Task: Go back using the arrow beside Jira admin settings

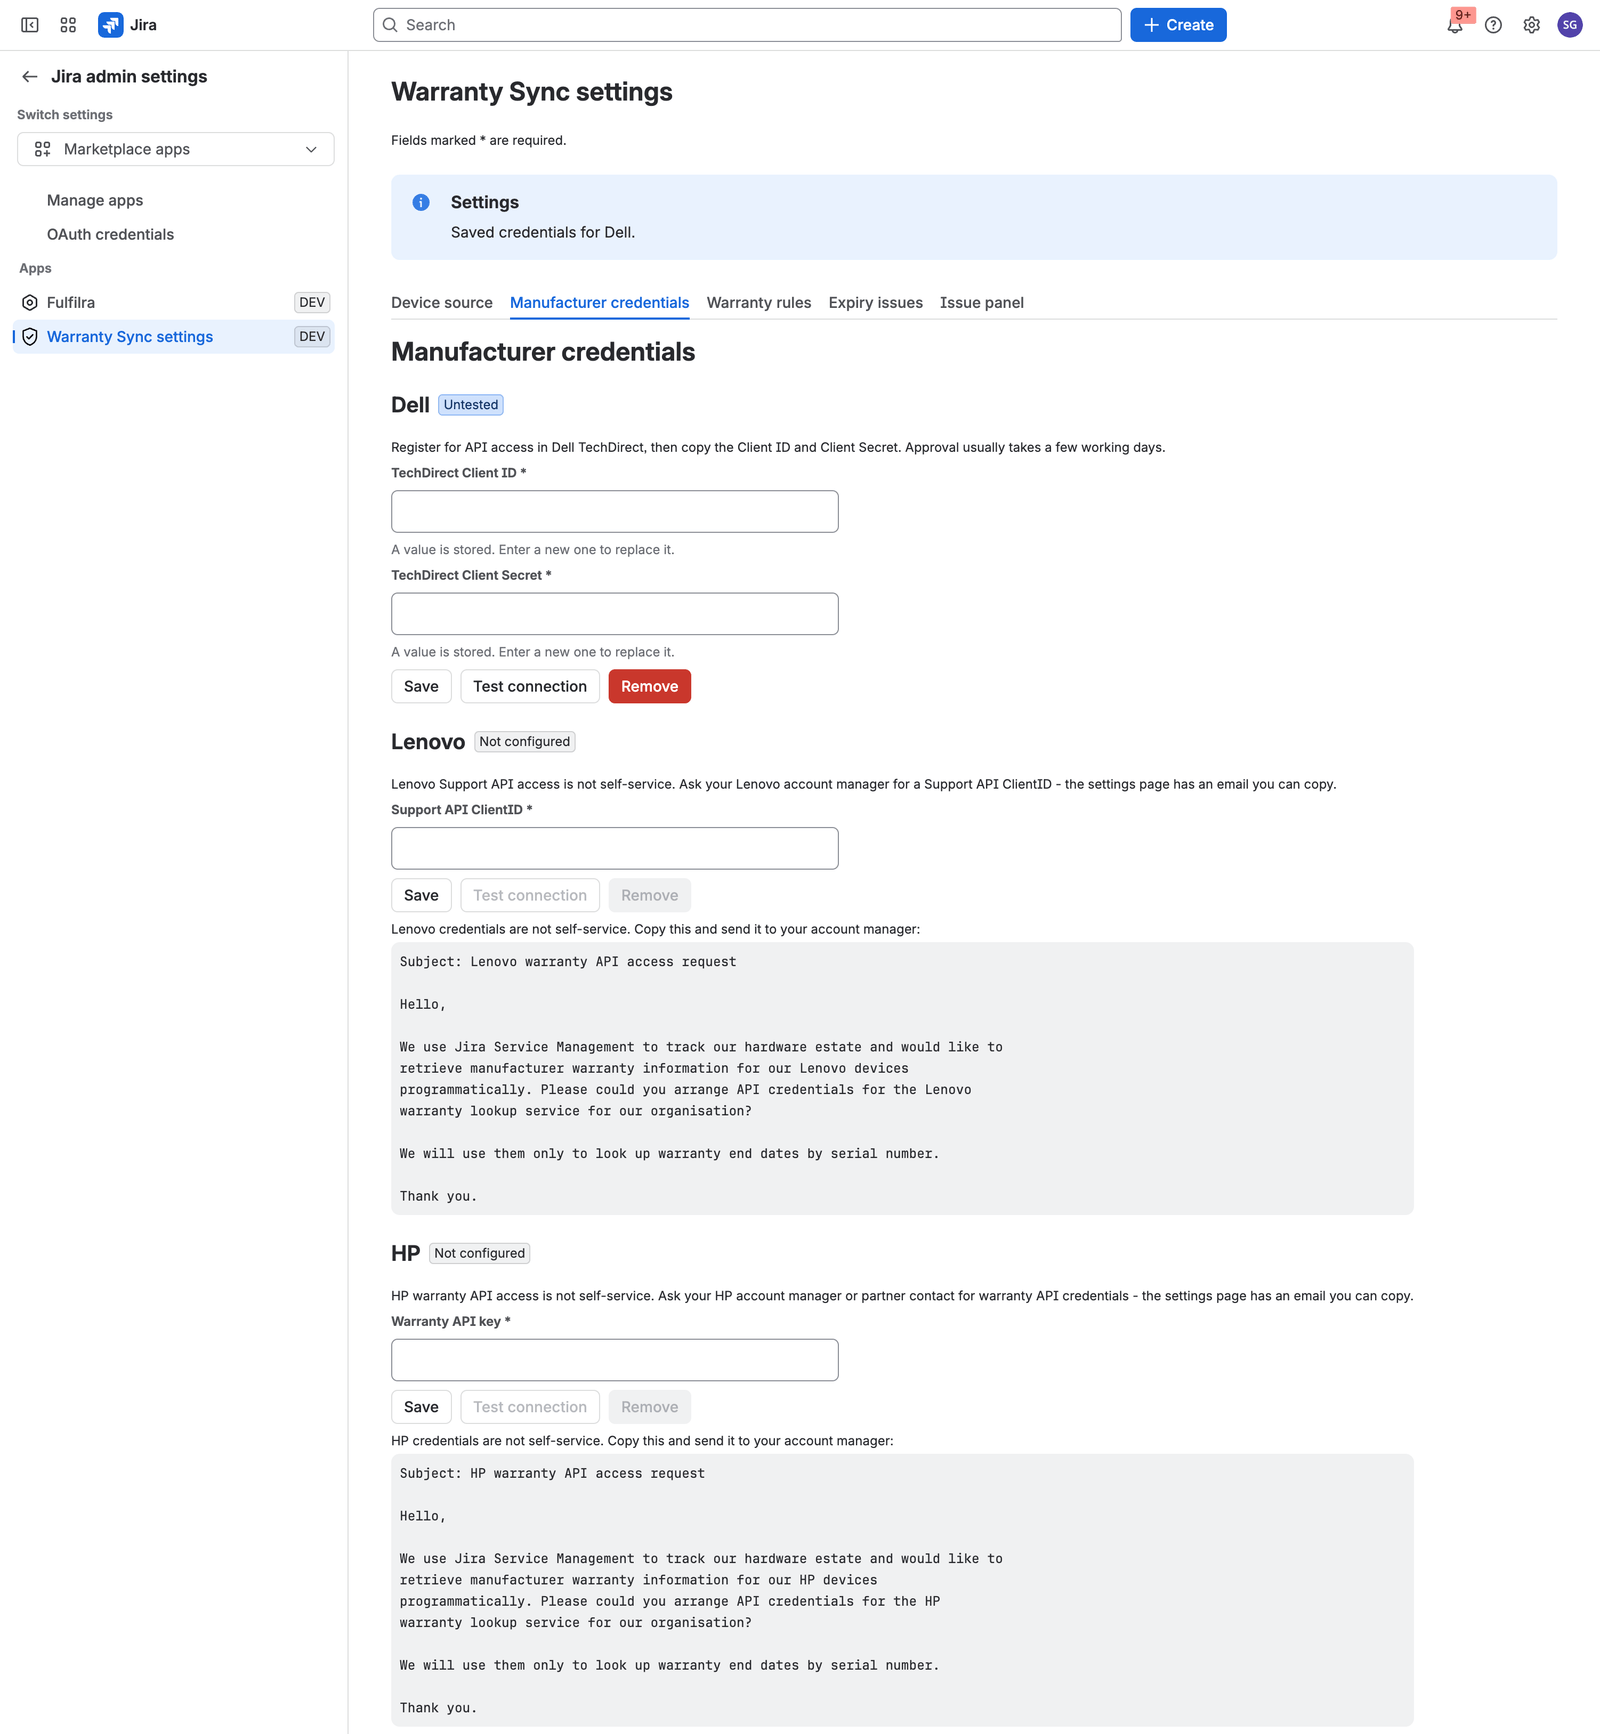Action: tap(30, 77)
